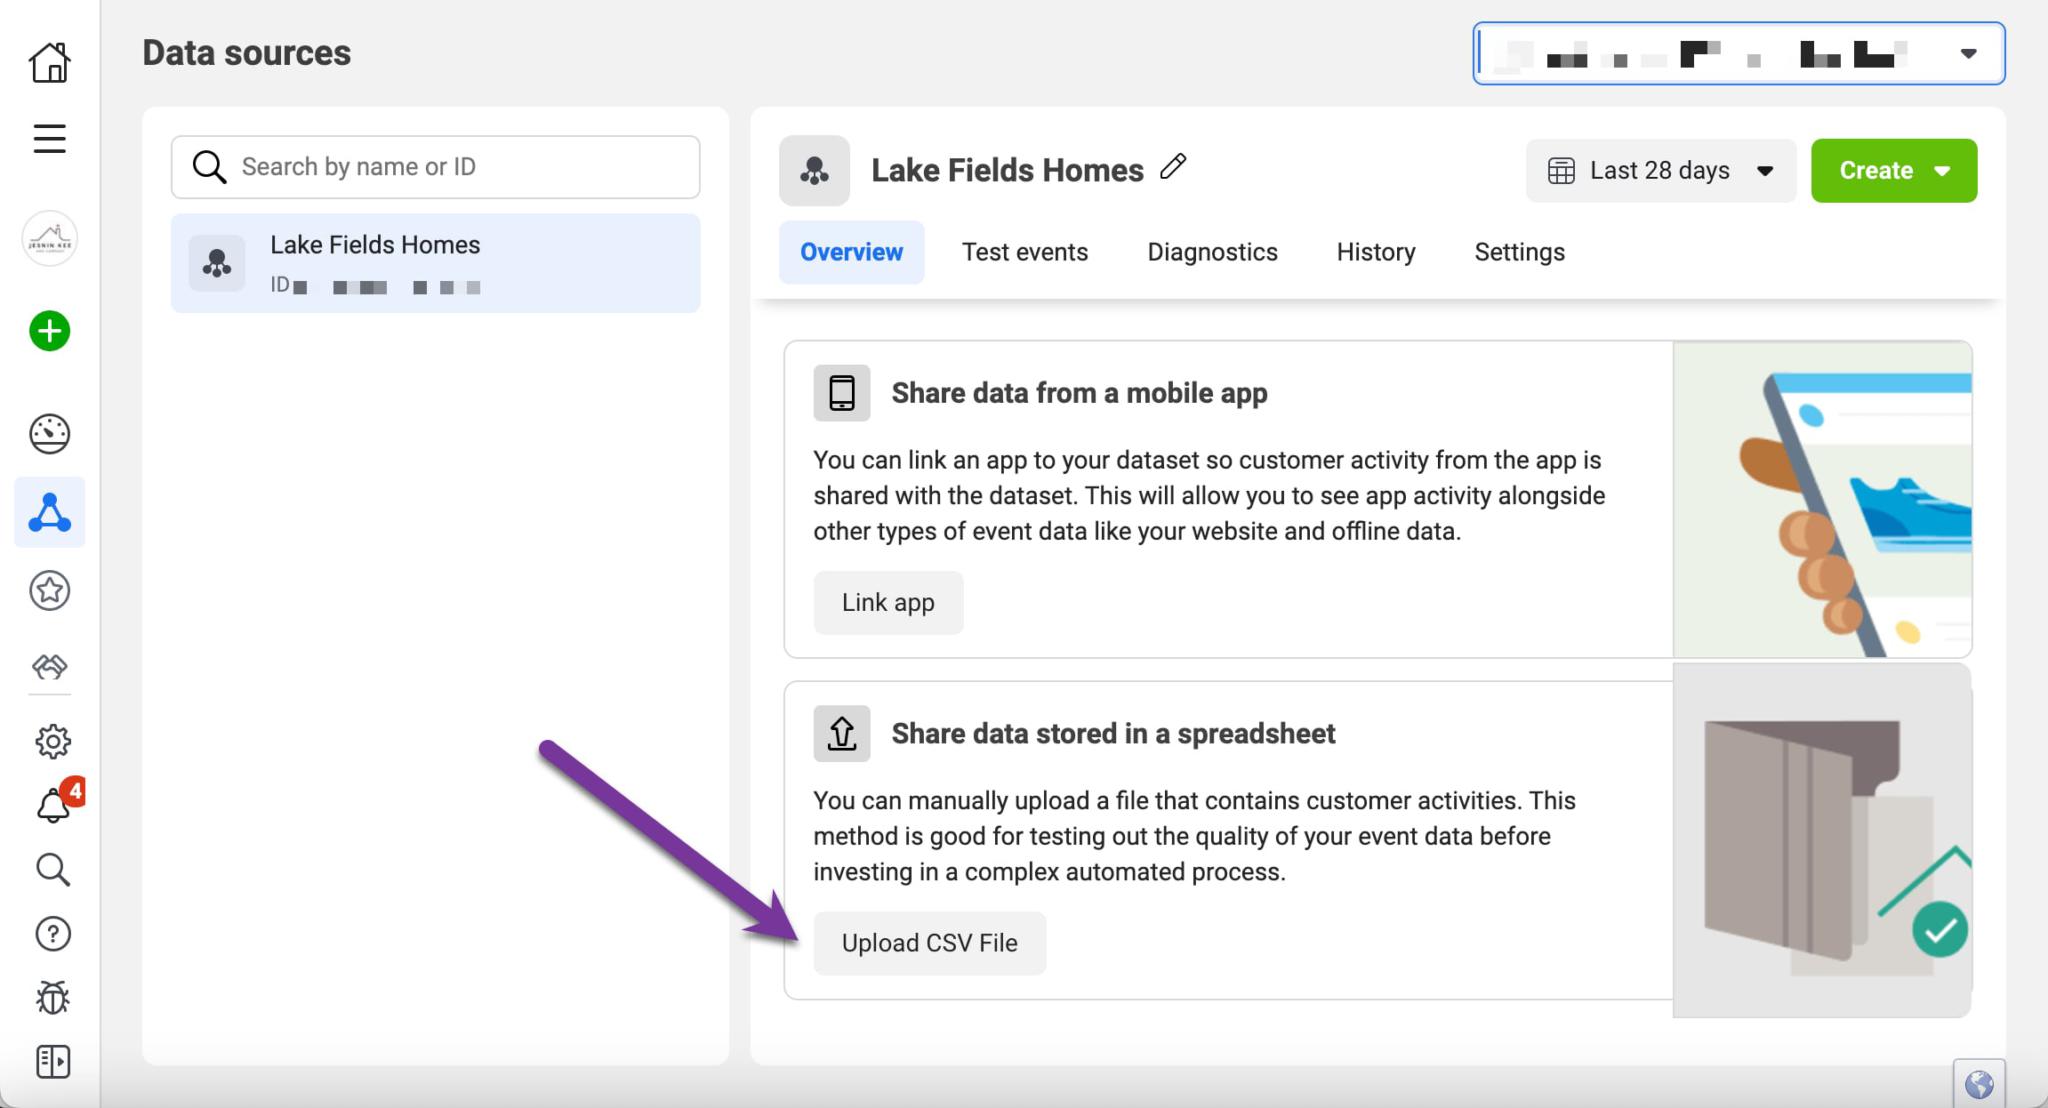Click the Jesnin Kee profile avatar
This screenshot has width=2048, height=1108.
pyautogui.click(x=48, y=239)
